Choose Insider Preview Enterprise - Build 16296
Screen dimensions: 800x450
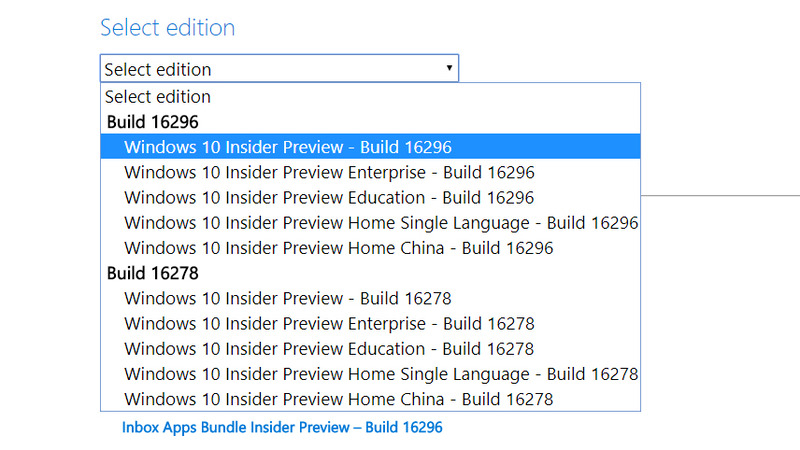(x=329, y=172)
